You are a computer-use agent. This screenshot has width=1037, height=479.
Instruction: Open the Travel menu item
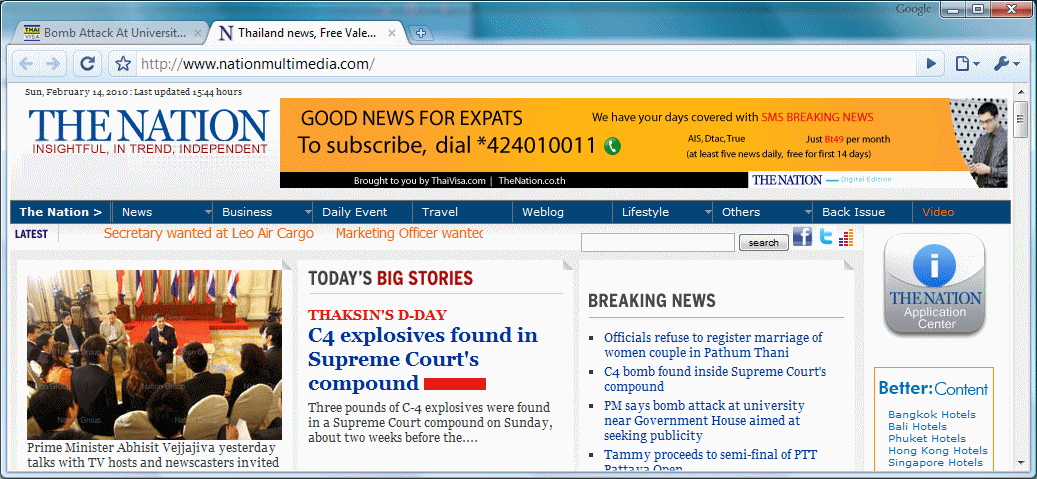pyautogui.click(x=440, y=212)
